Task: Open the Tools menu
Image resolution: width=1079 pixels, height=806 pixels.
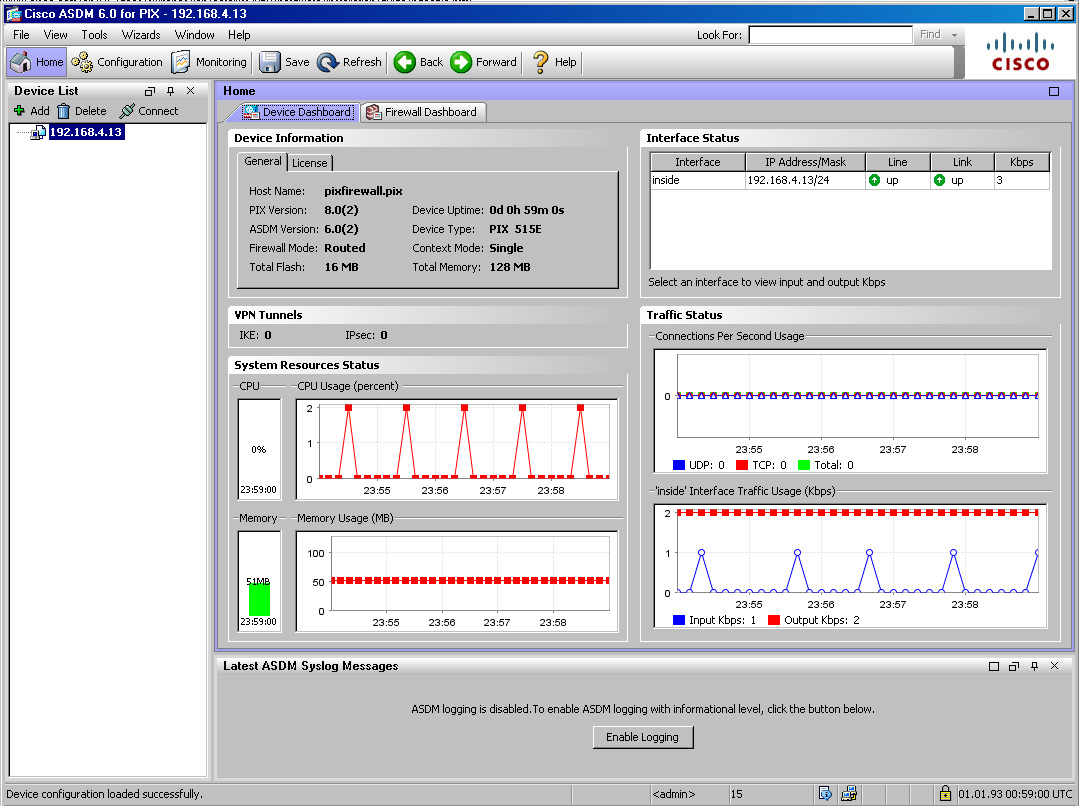Action: click(x=94, y=35)
